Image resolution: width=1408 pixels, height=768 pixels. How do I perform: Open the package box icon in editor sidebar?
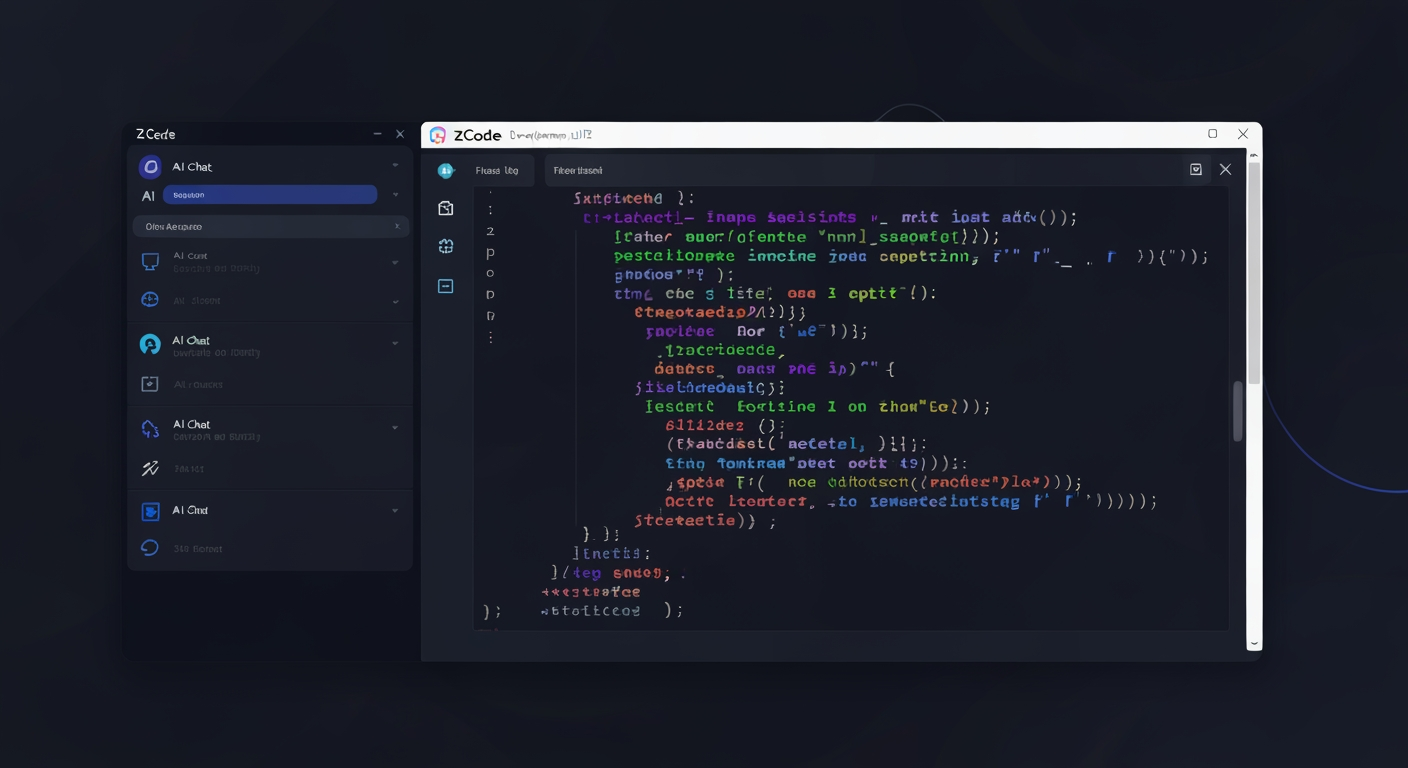click(446, 208)
